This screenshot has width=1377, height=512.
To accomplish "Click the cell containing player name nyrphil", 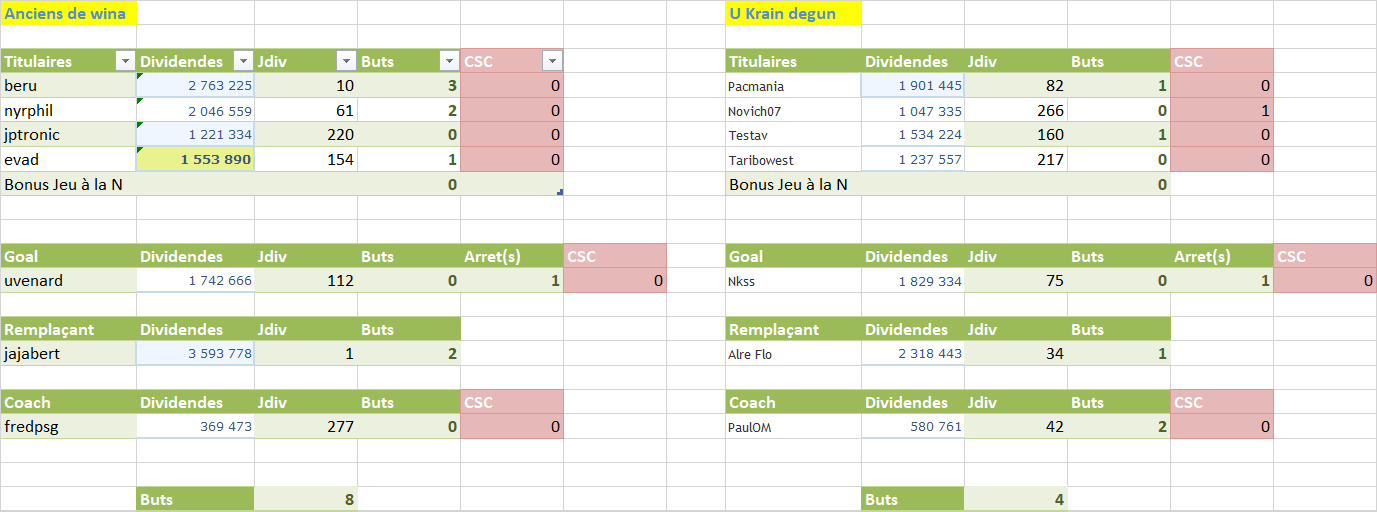I will pos(69,110).
